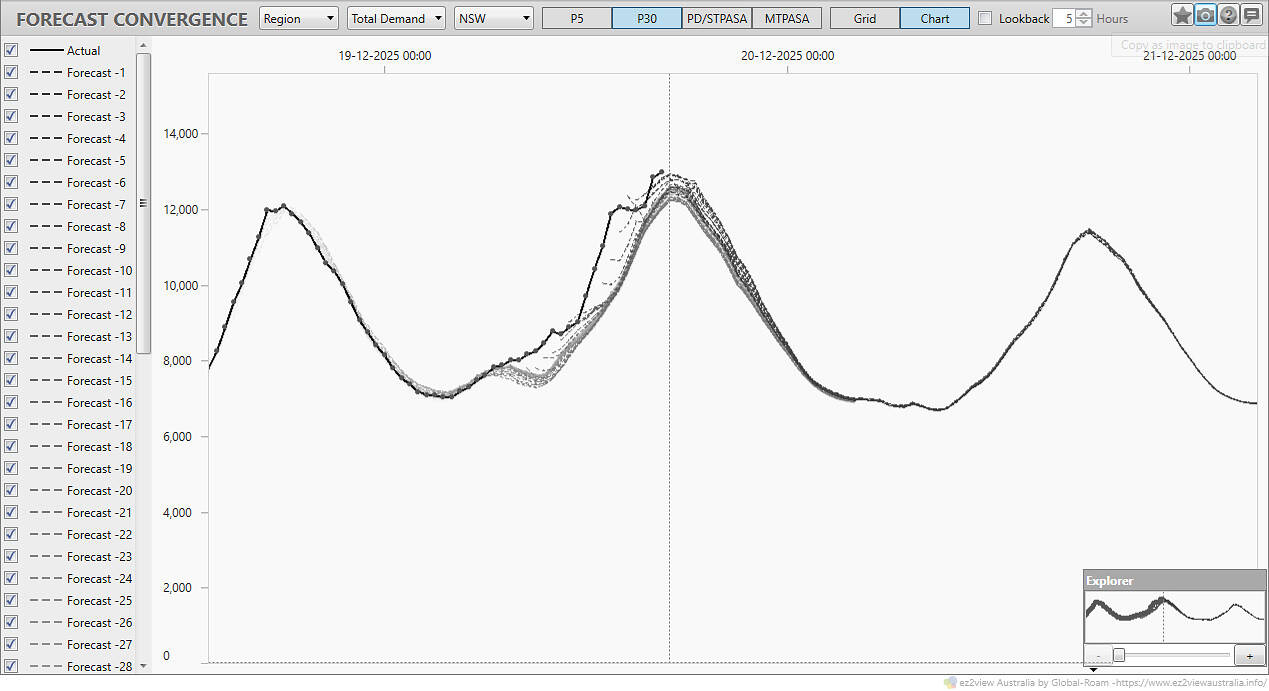The image size is (1269, 691).
Task: Switch to Grid view
Action: pos(865,18)
